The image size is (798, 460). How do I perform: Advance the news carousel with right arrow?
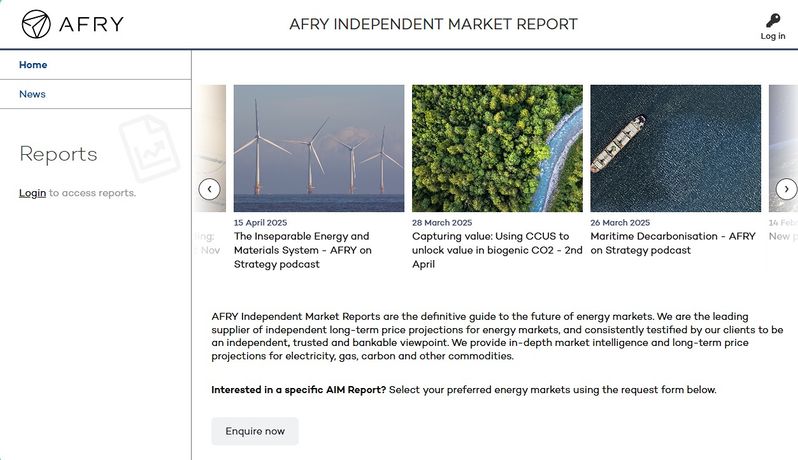click(786, 188)
